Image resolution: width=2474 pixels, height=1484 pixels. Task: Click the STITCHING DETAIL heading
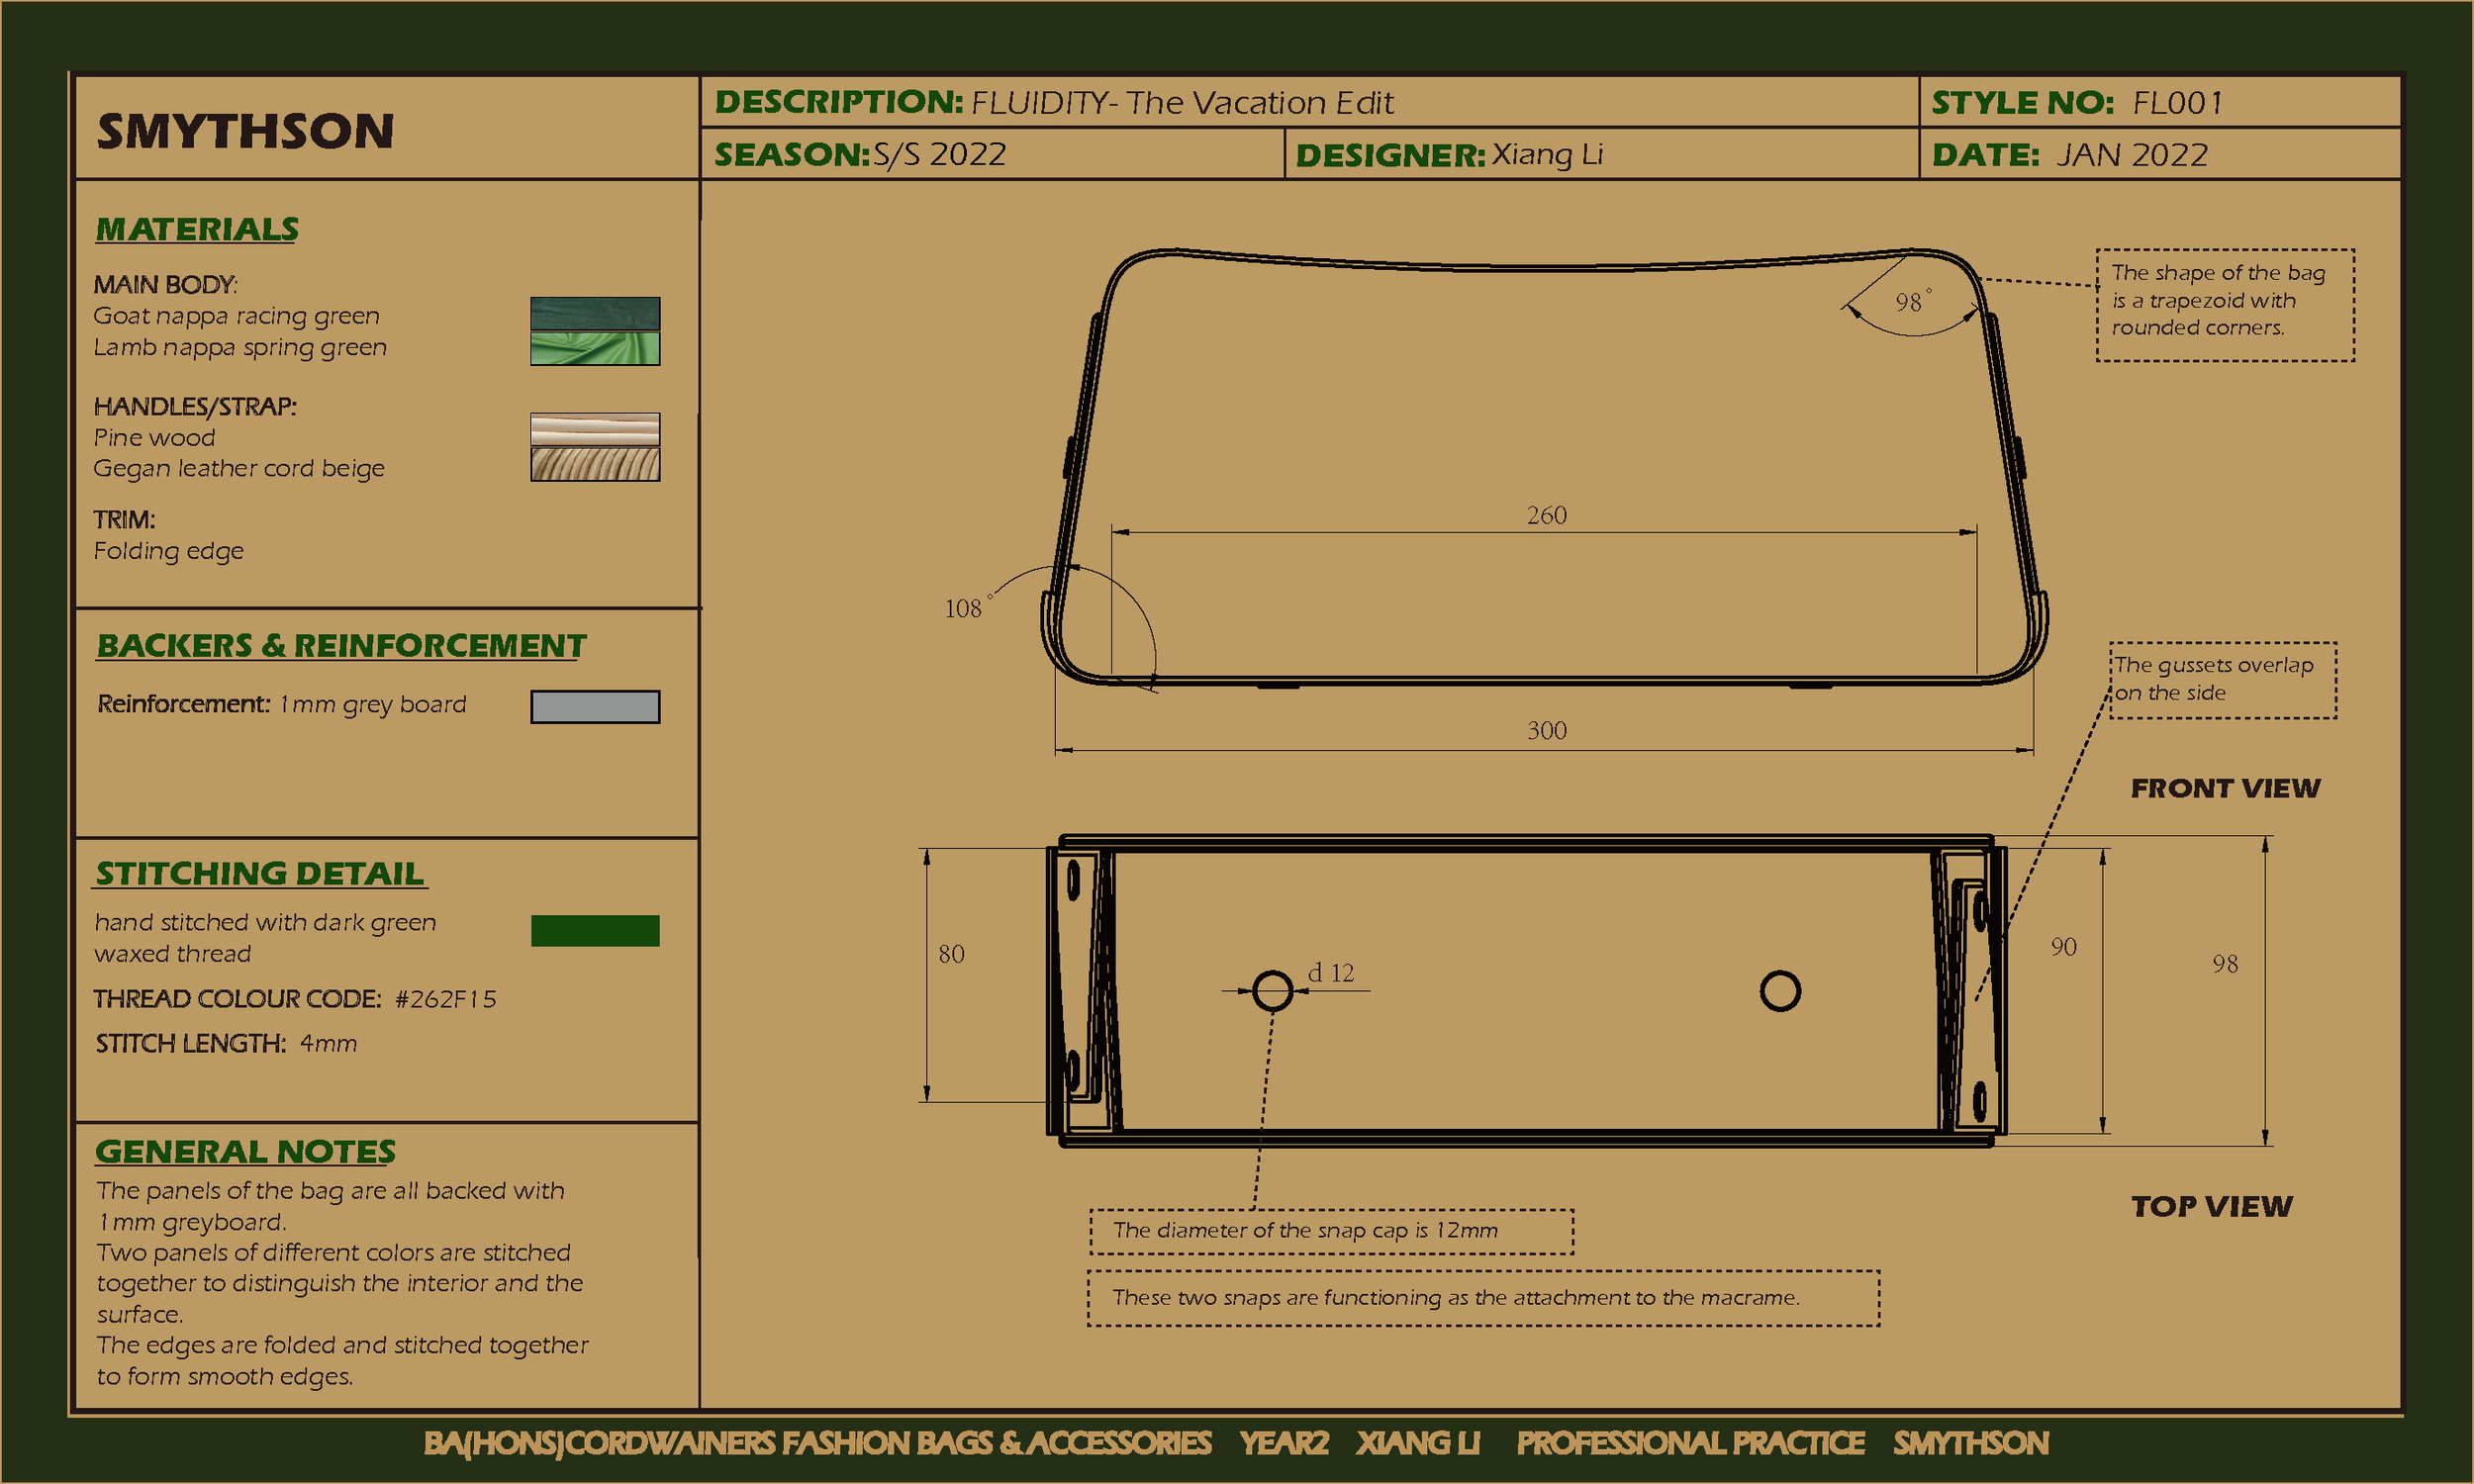tap(260, 873)
